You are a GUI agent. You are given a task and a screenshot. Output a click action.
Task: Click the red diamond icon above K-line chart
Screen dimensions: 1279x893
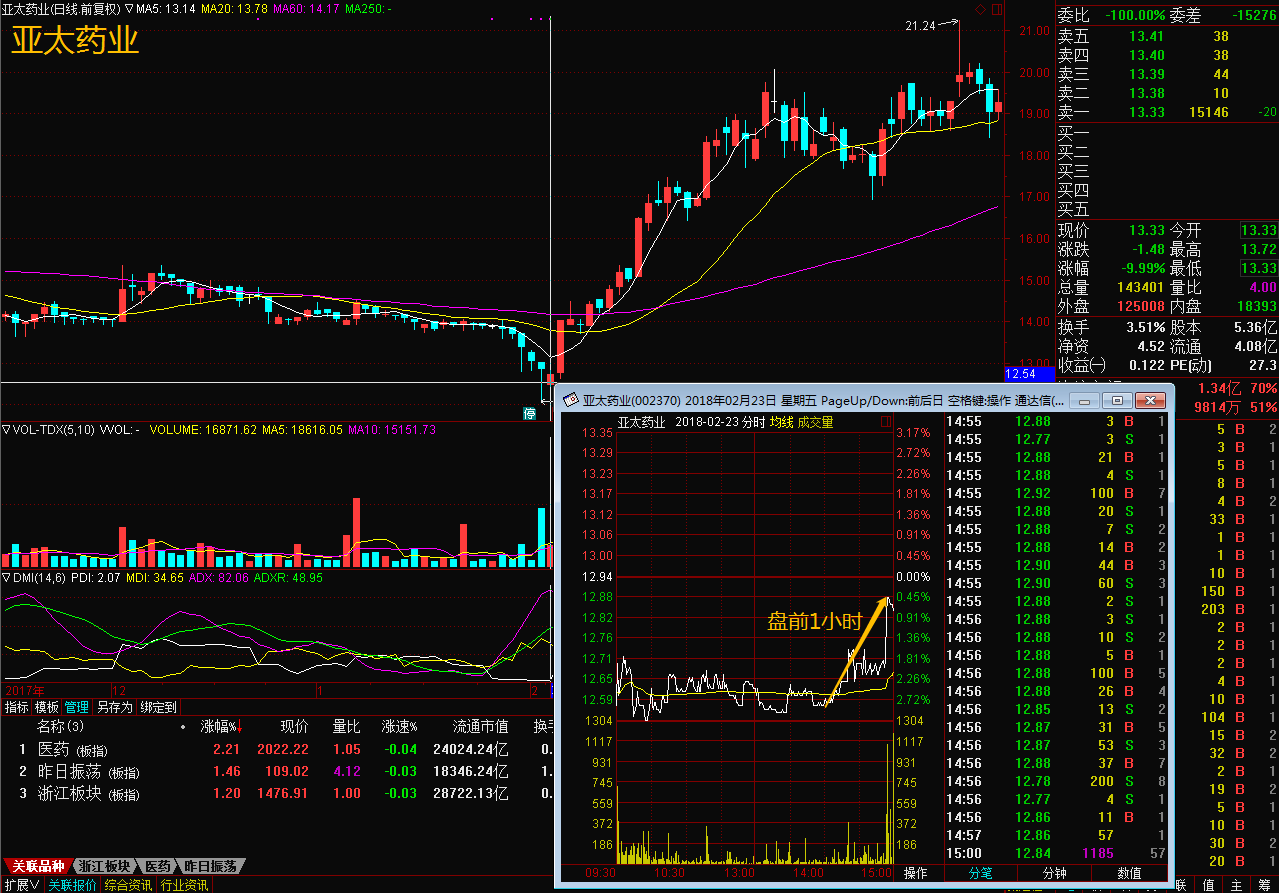(x=980, y=9)
